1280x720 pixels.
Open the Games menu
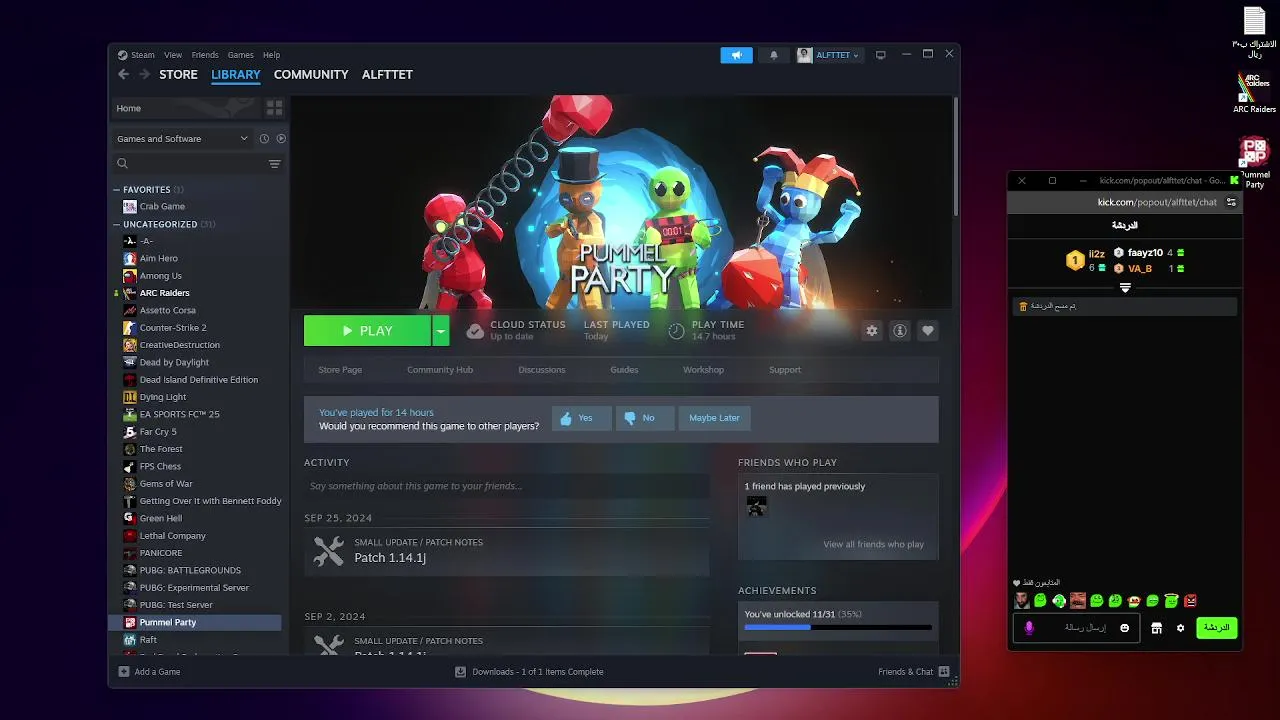click(241, 55)
